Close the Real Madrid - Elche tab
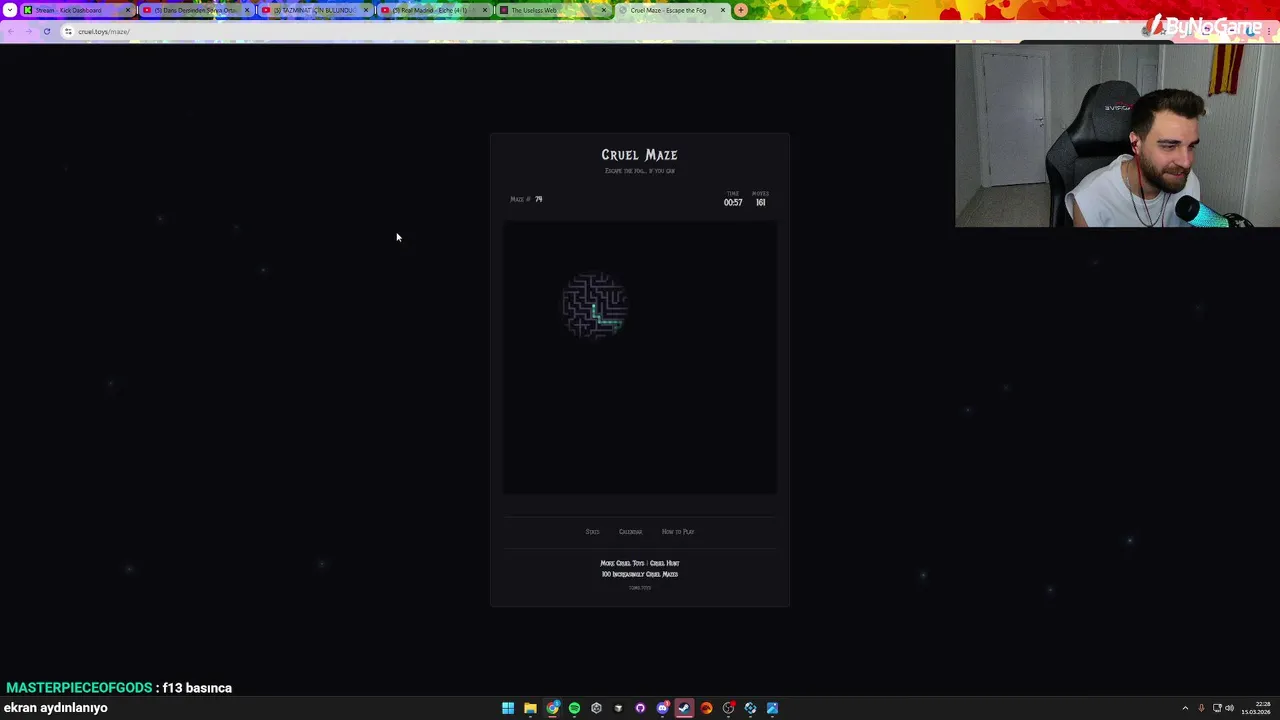Screen dimensions: 1280x720 tap(485, 10)
